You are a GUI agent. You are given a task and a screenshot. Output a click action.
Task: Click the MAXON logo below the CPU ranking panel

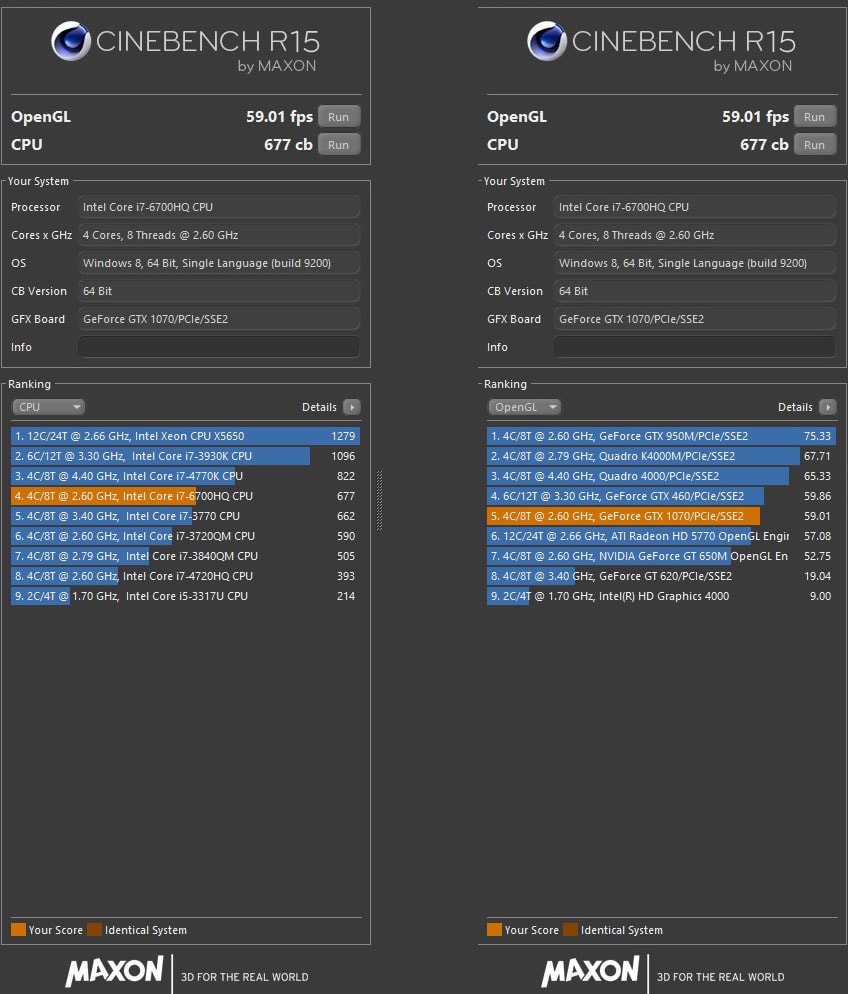tap(114, 971)
